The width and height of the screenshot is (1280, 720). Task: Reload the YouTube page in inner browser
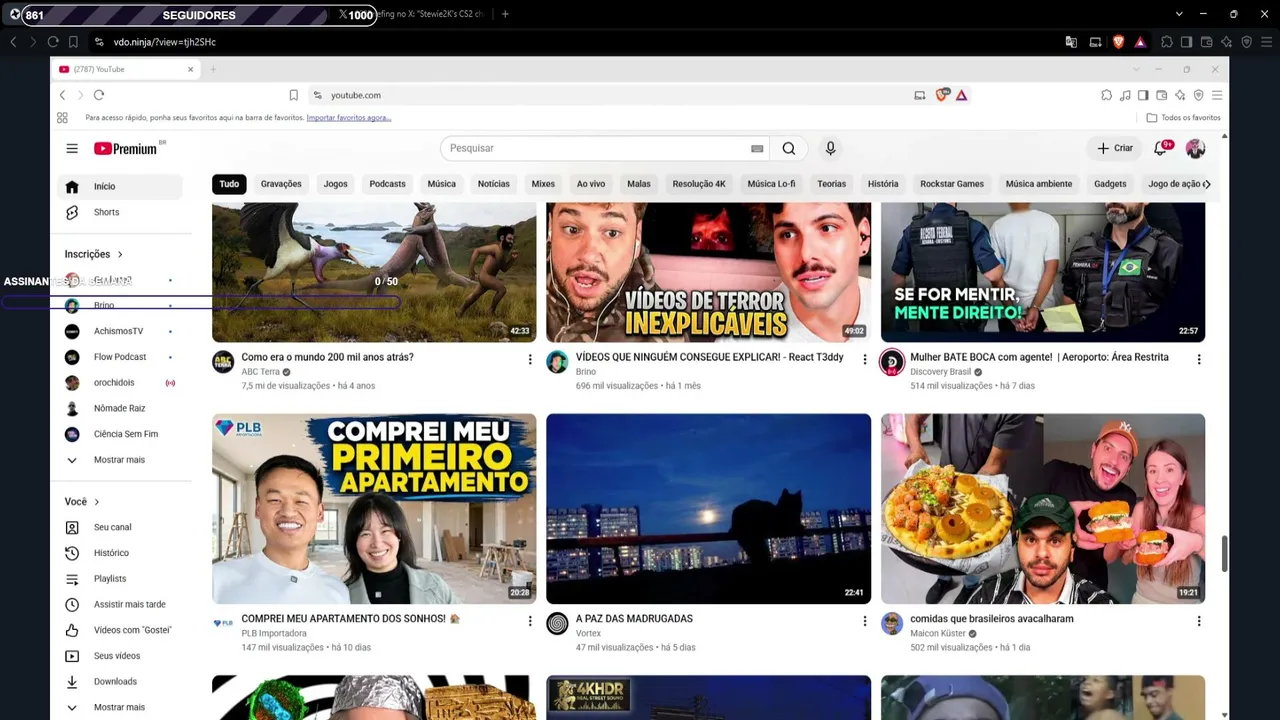point(99,95)
